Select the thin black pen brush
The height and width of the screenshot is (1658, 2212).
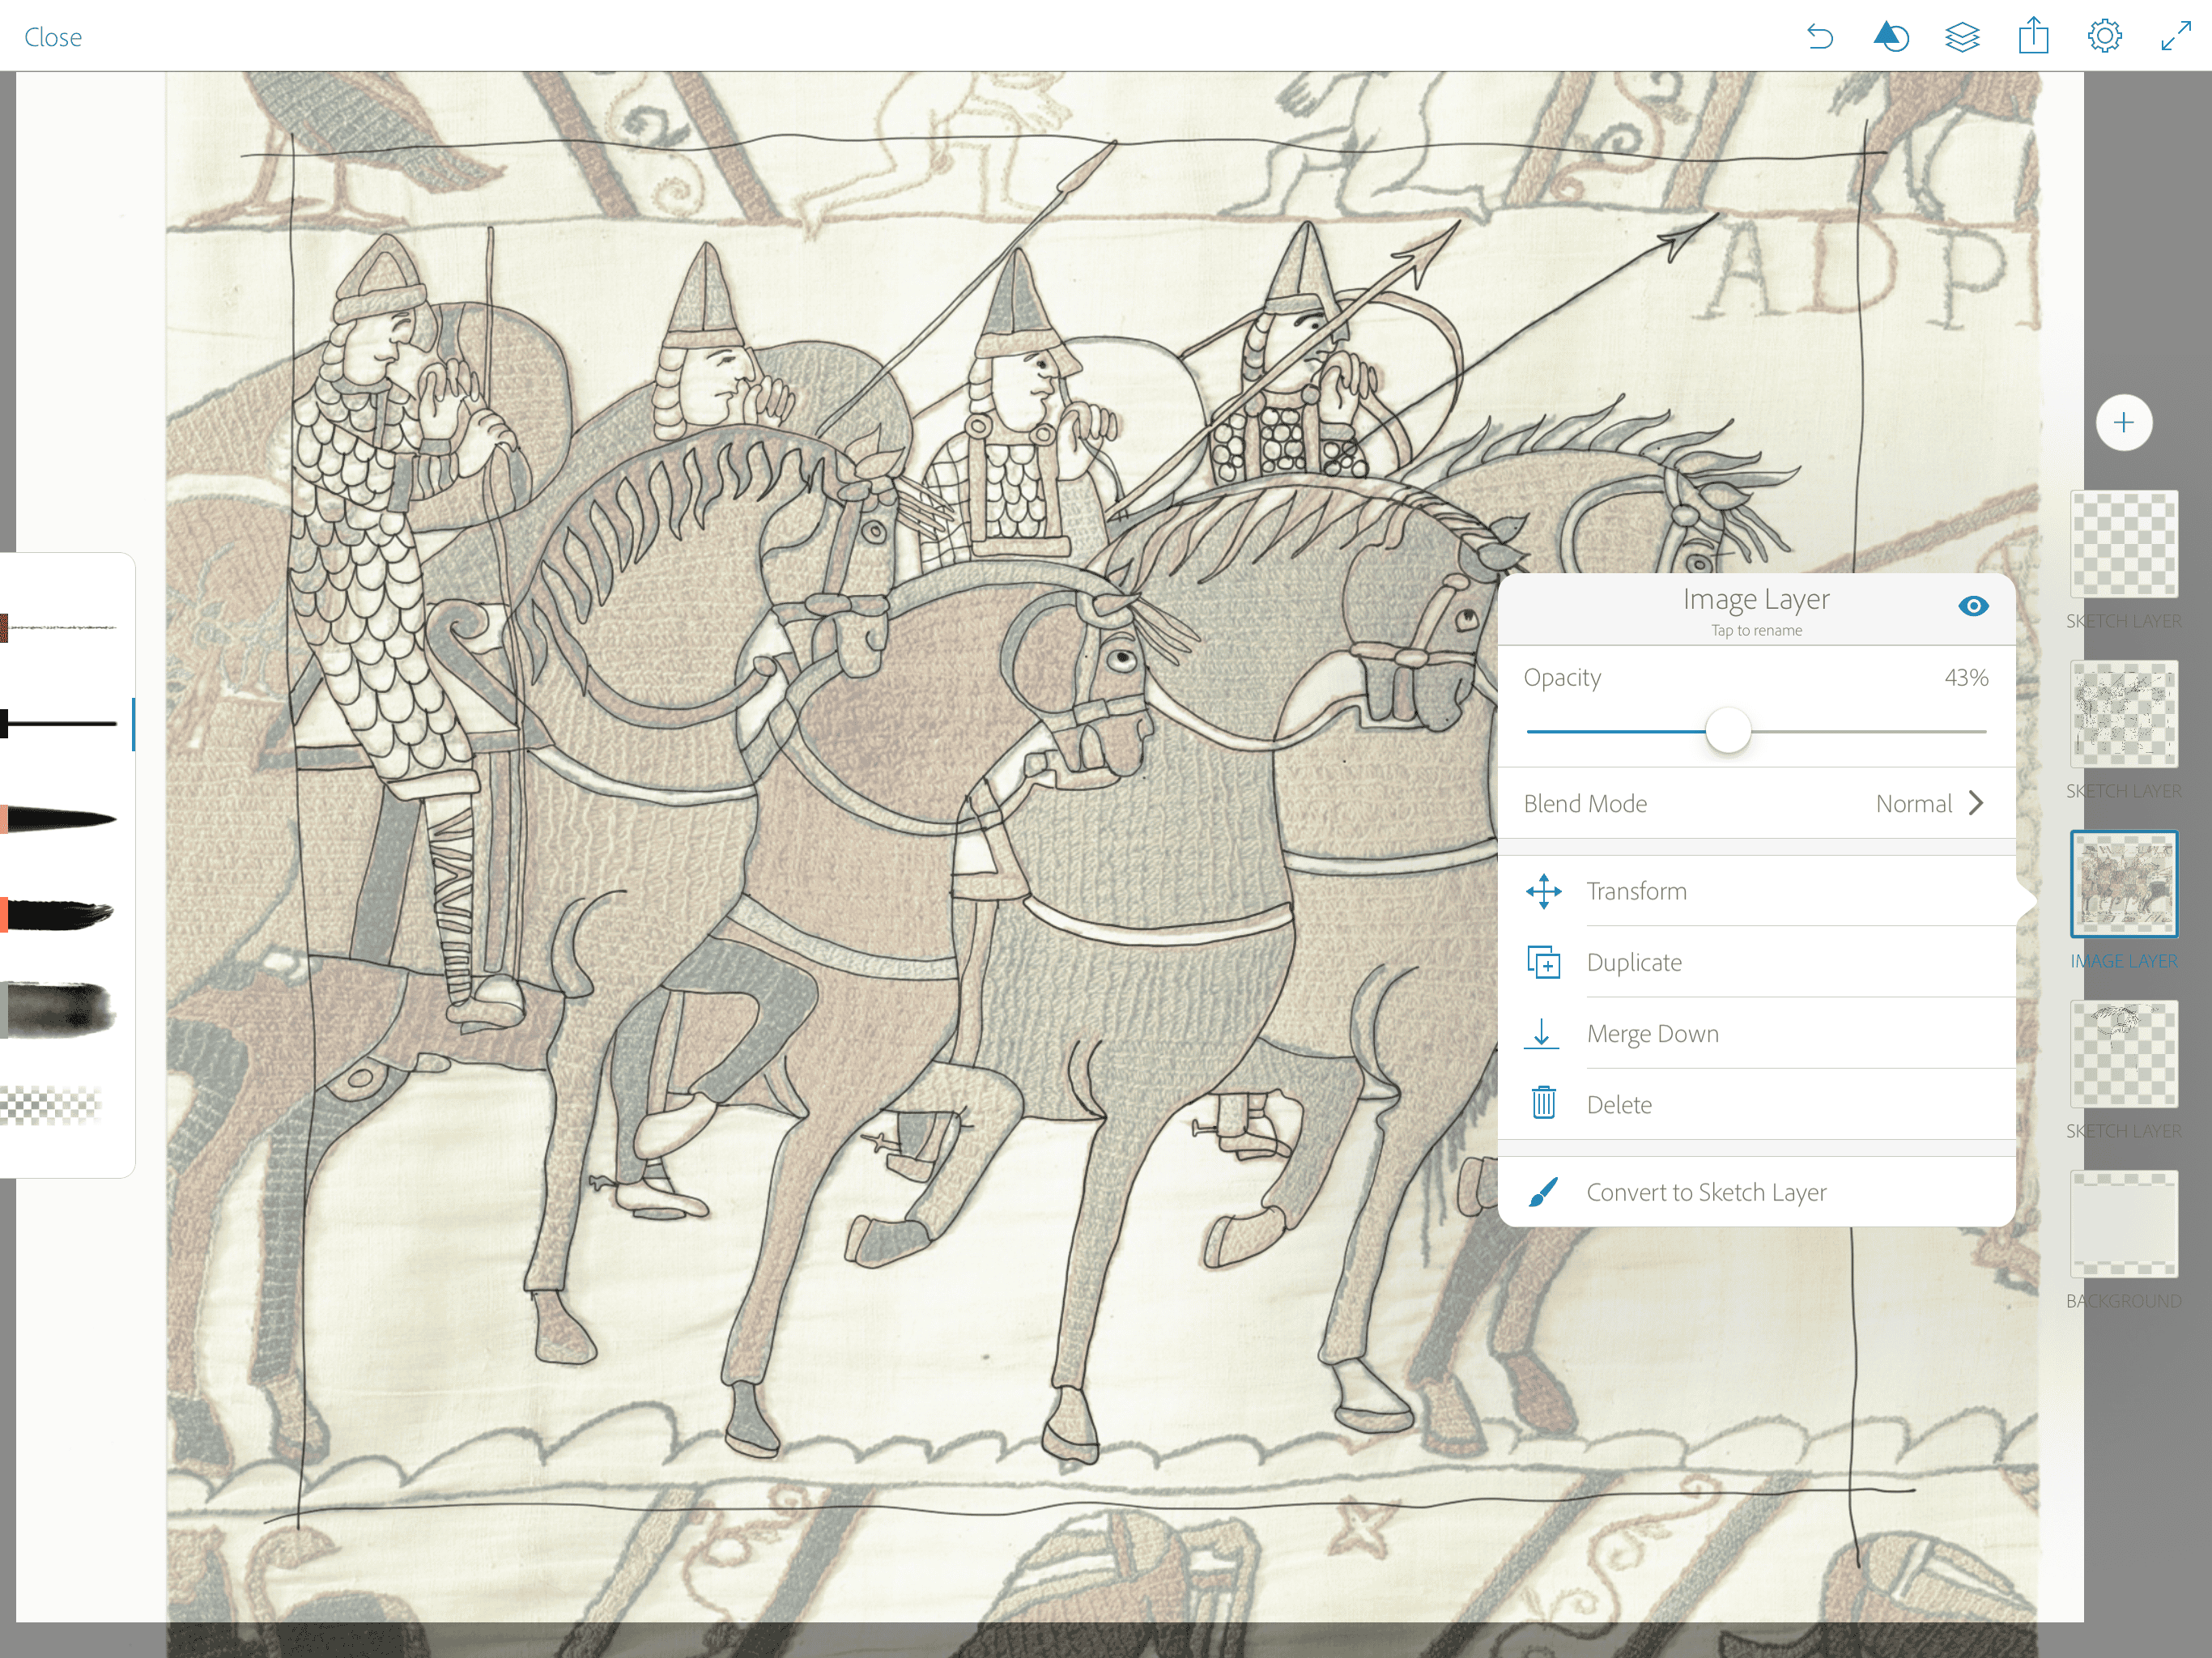pos(60,723)
